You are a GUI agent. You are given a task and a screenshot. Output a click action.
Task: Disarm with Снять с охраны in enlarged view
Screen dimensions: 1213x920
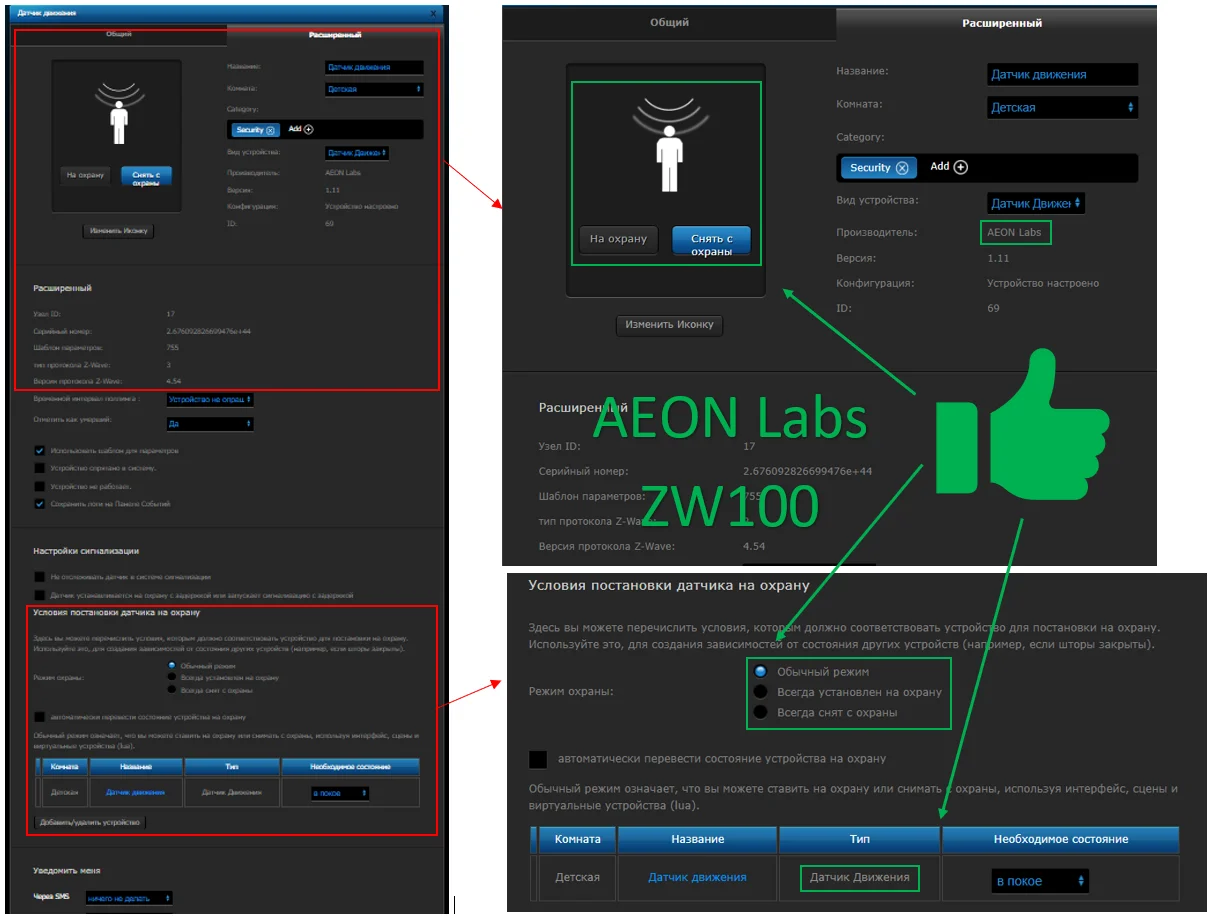pos(711,240)
